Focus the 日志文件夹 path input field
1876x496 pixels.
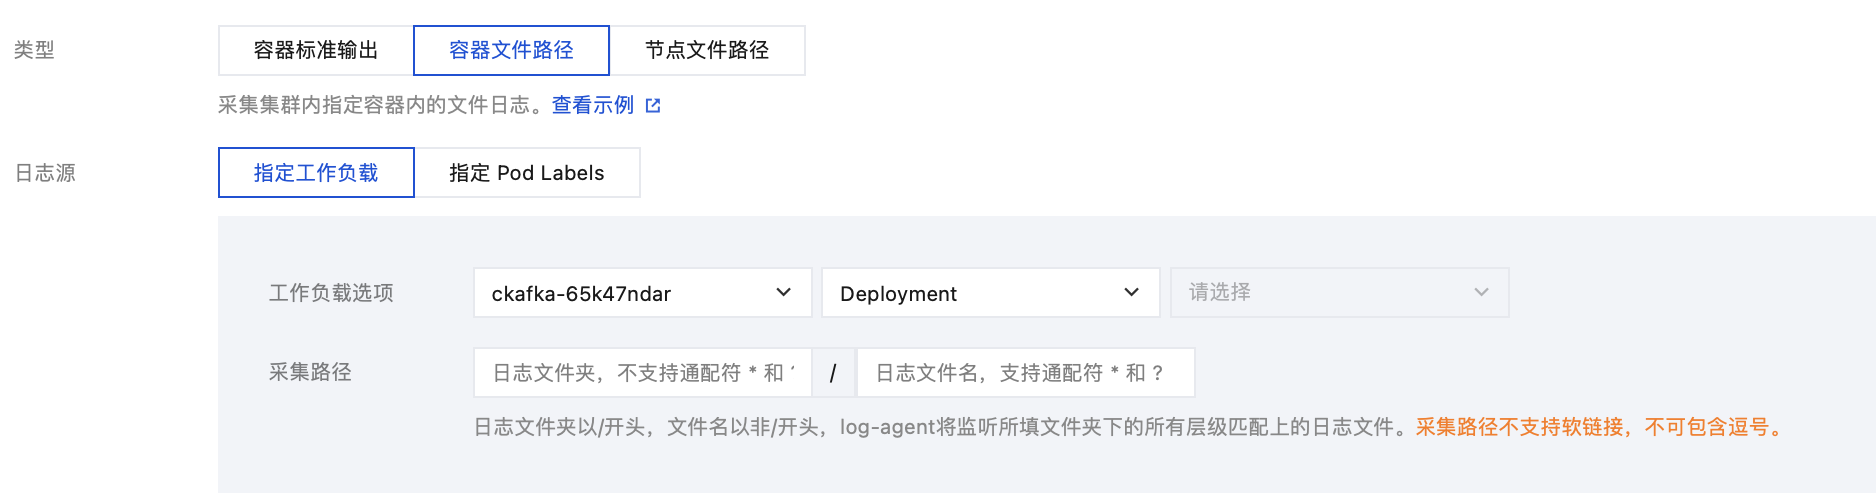click(x=642, y=373)
